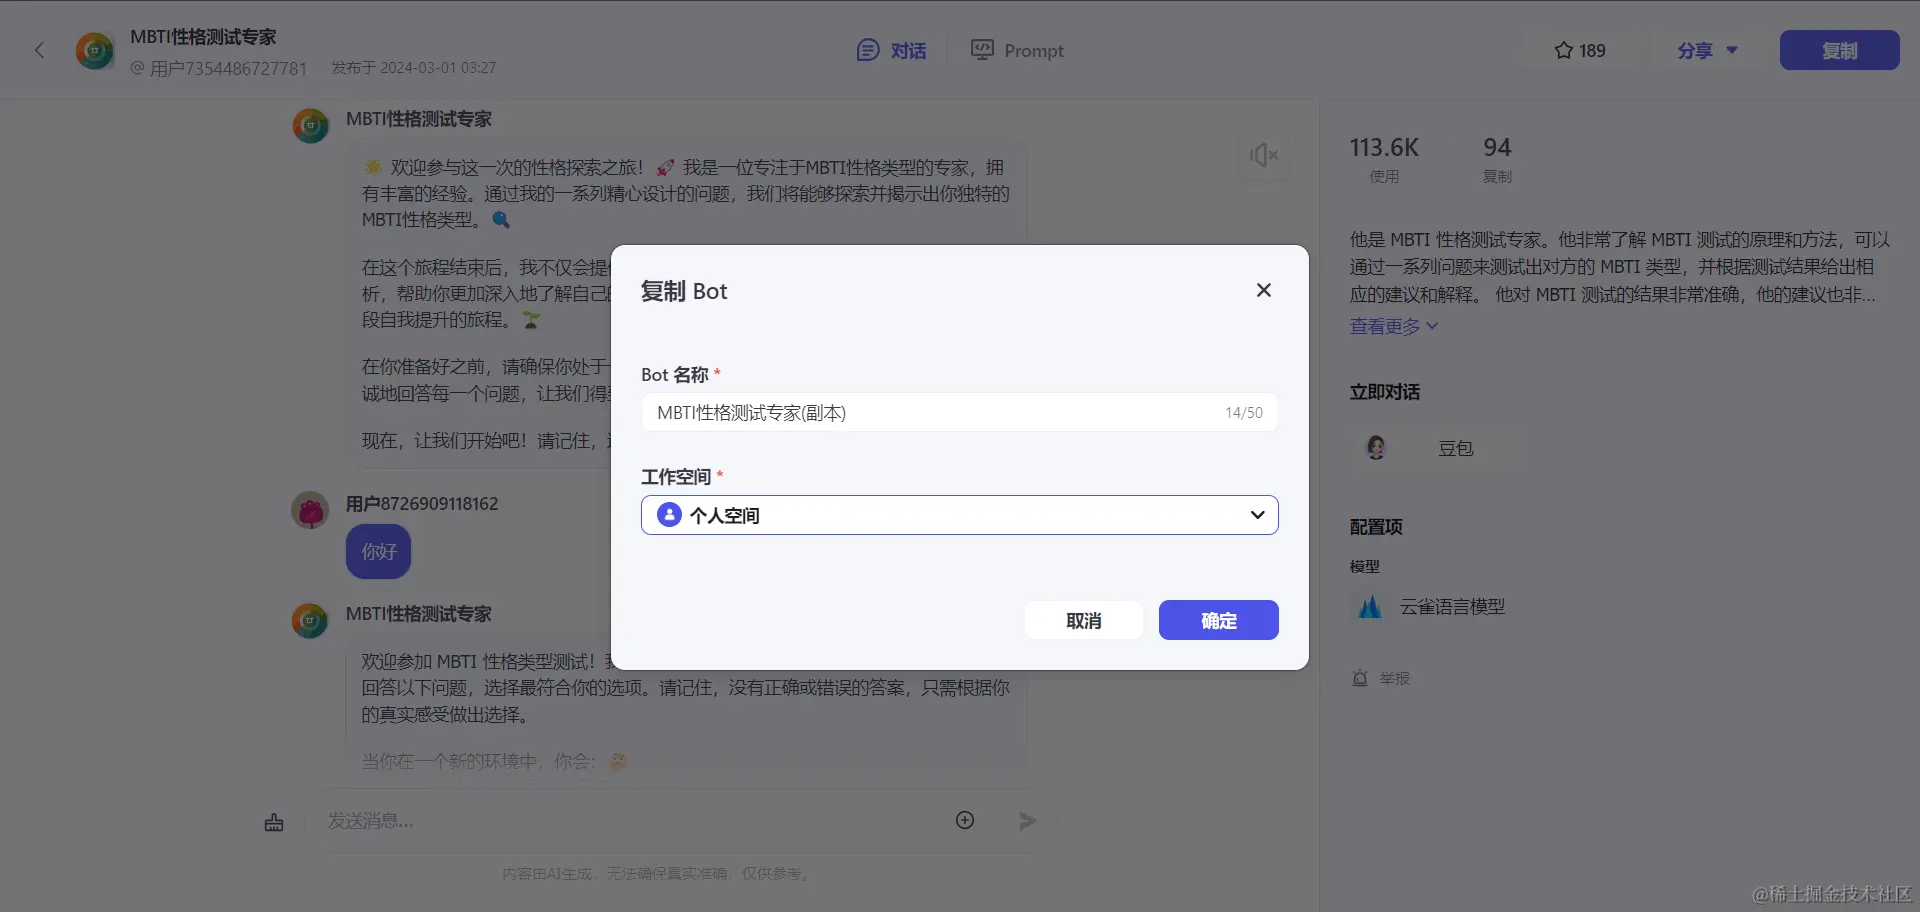Switch to the Prompt tab
The width and height of the screenshot is (1920, 912).
[1016, 50]
